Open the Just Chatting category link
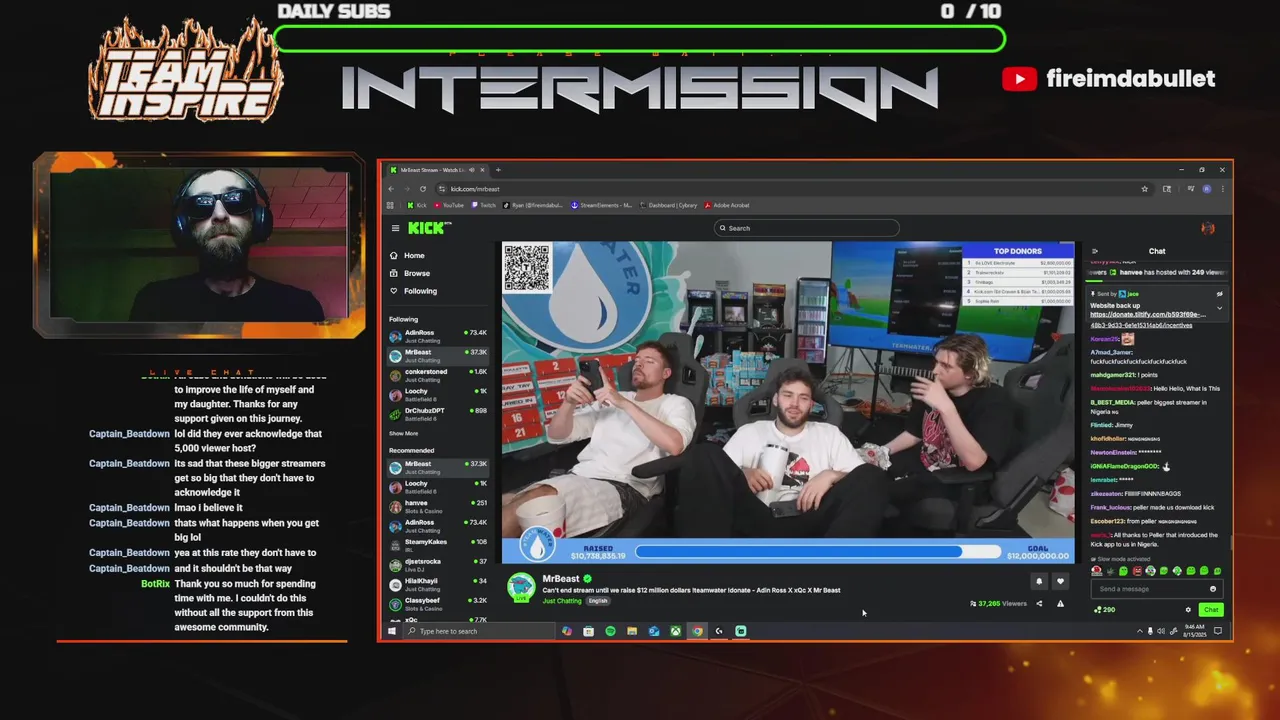This screenshot has width=1280, height=720. [x=561, y=601]
